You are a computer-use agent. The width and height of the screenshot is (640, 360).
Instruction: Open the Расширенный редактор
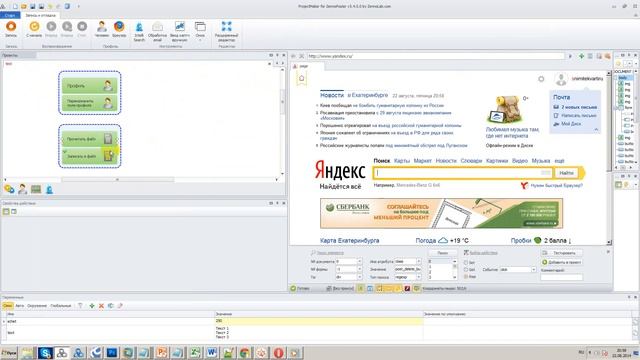click(x=227, y=31)
